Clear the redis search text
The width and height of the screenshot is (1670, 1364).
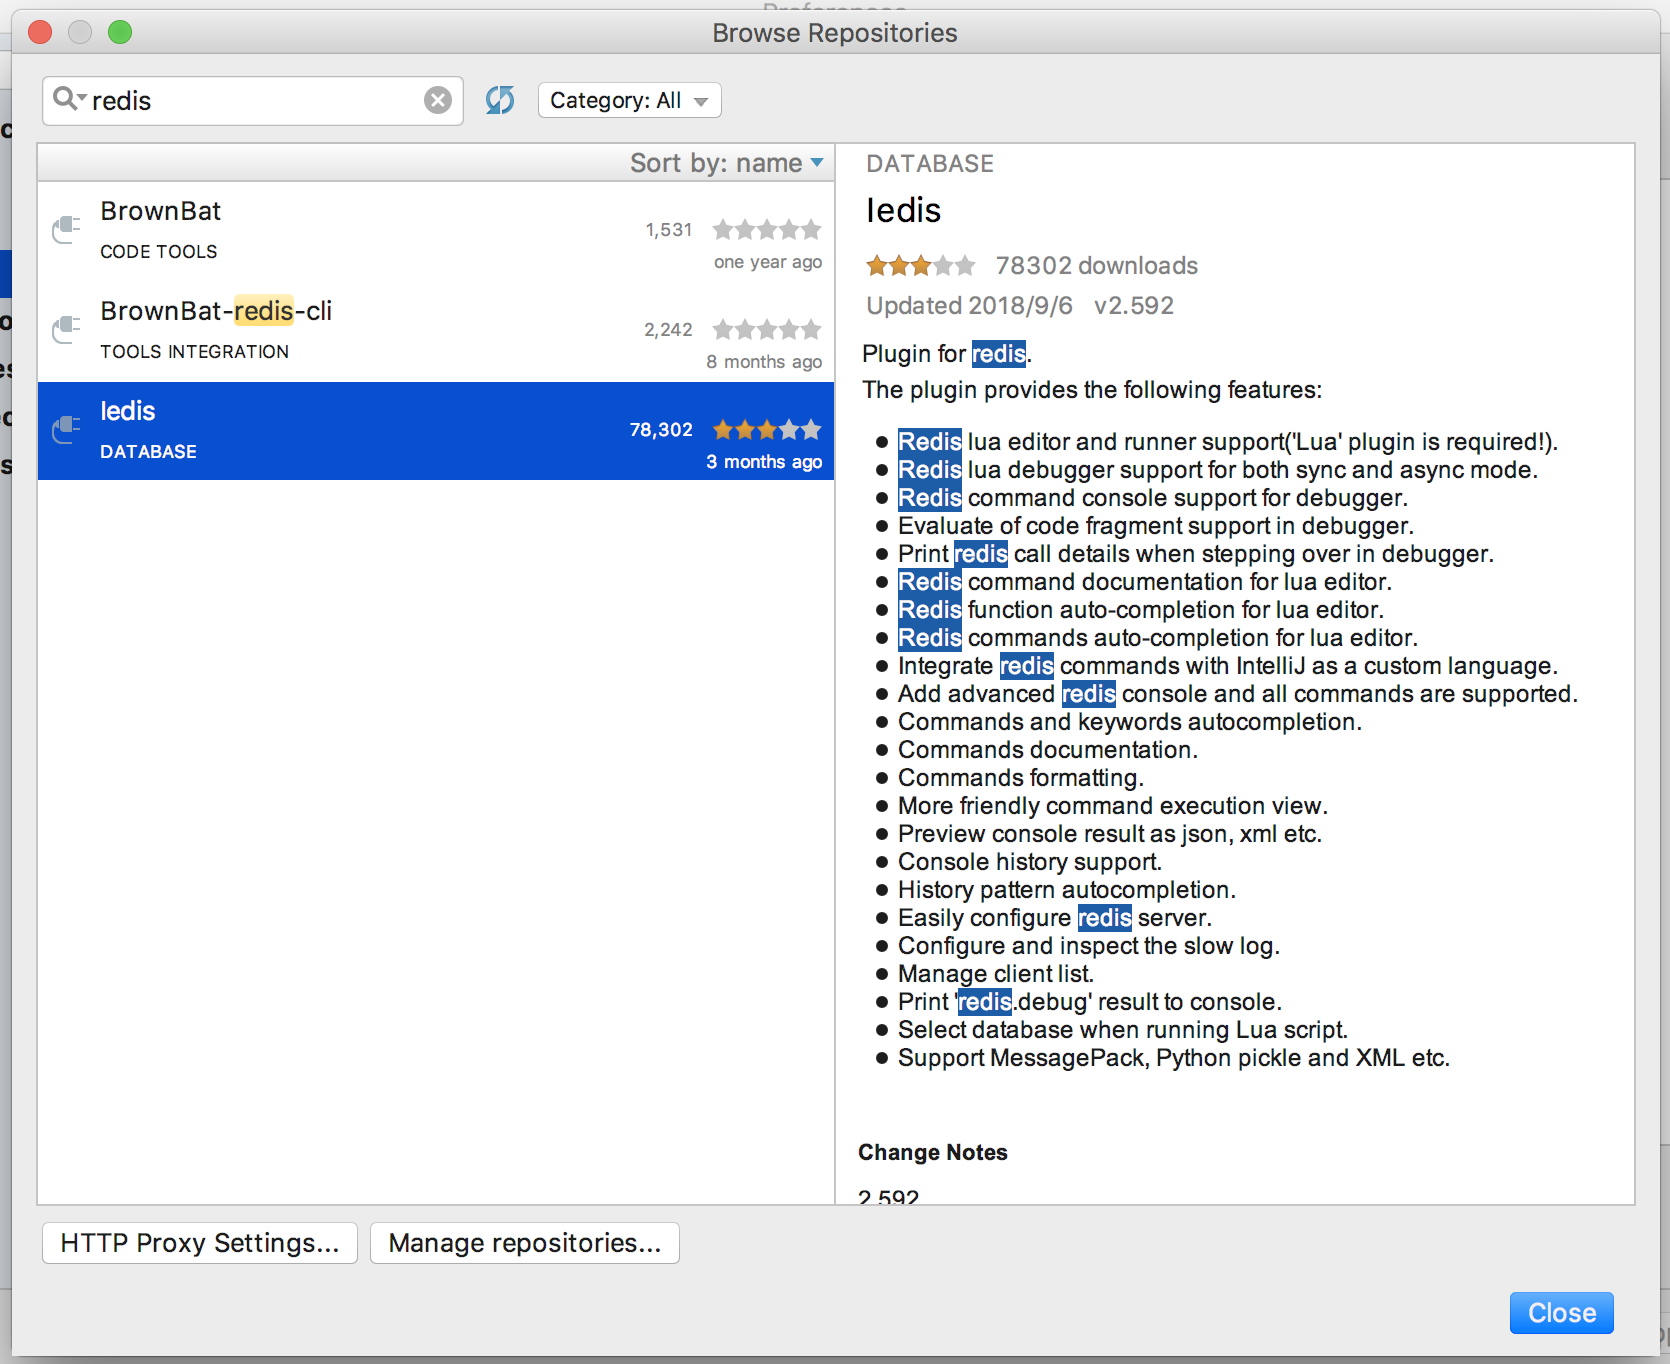click(x=438, y=100)
